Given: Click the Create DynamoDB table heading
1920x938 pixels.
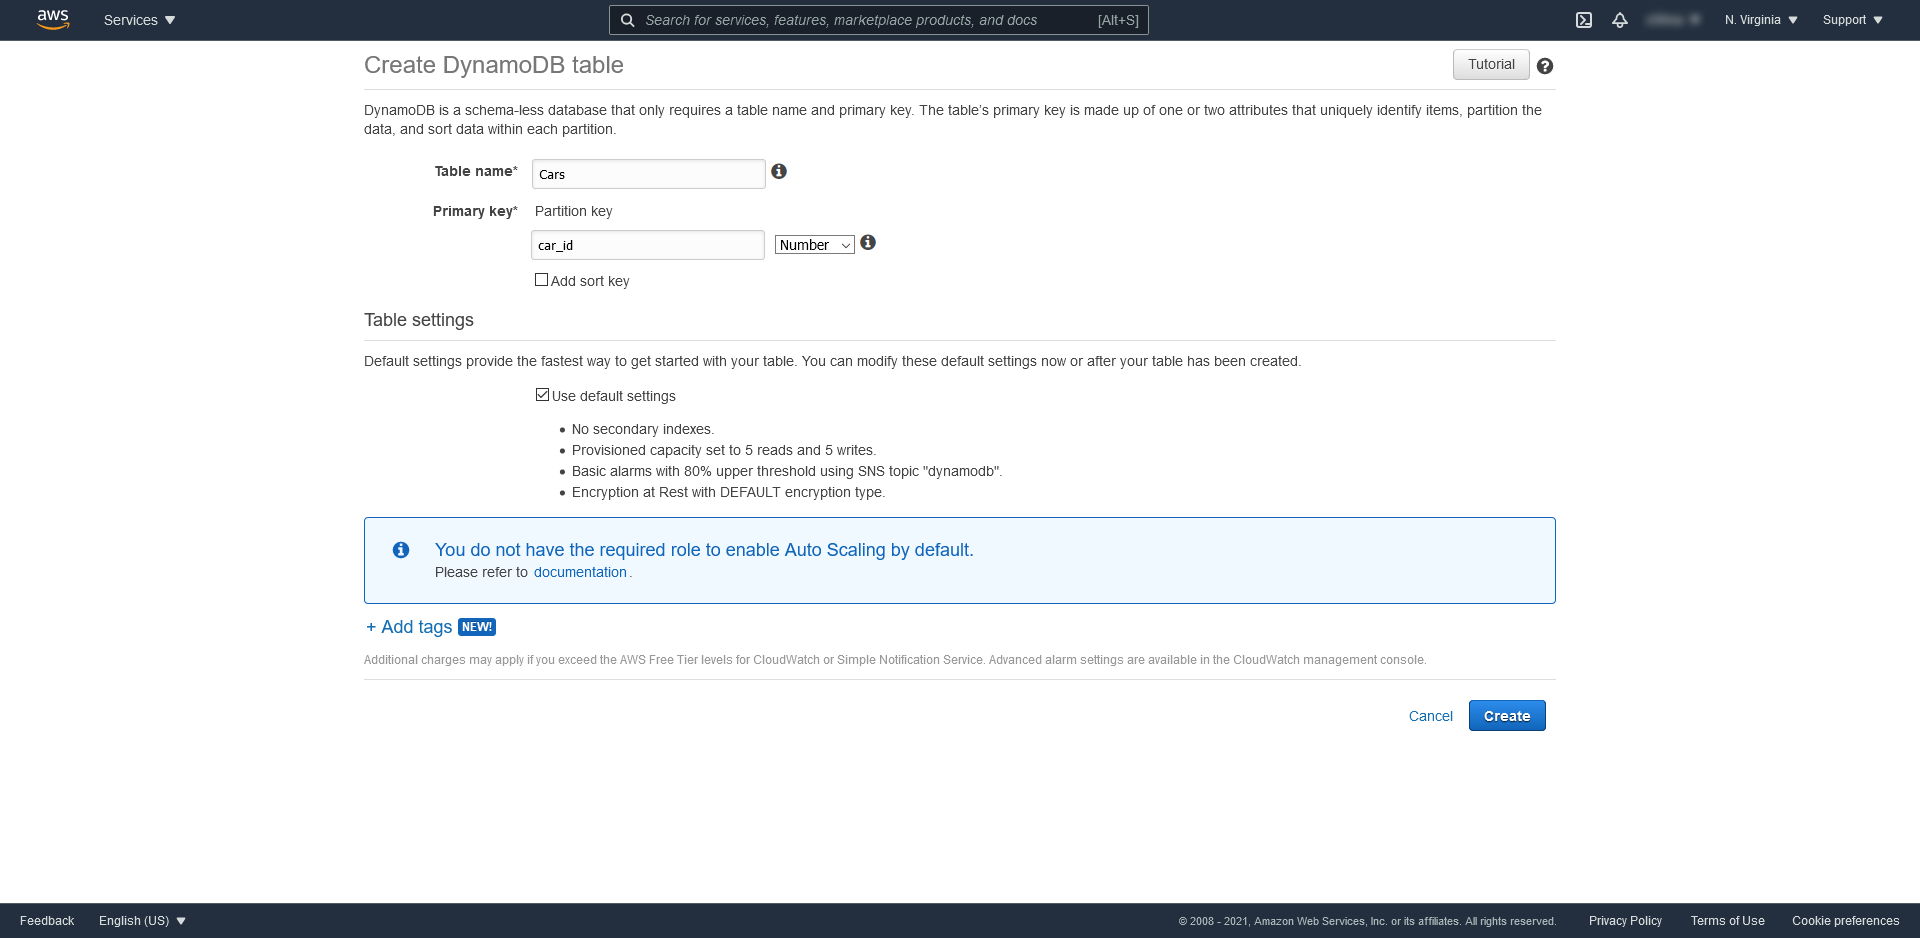Looking at the screenshot, I should (494, 65).
